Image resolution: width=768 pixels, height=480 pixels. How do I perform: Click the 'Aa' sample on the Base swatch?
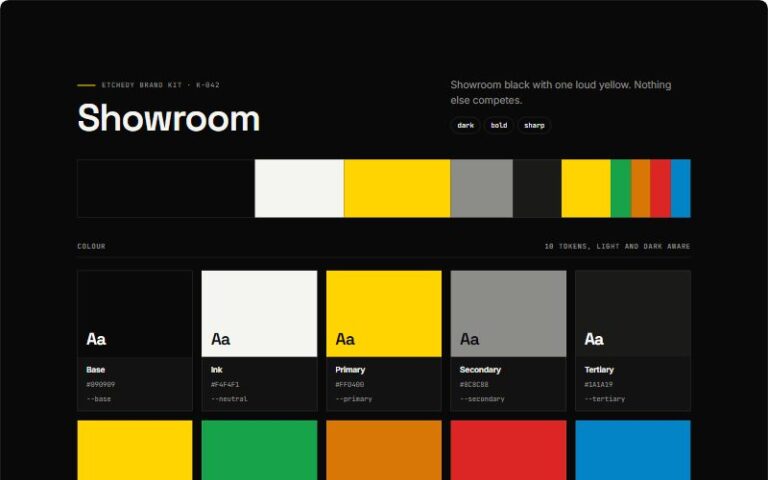click(x=96, y=339)
